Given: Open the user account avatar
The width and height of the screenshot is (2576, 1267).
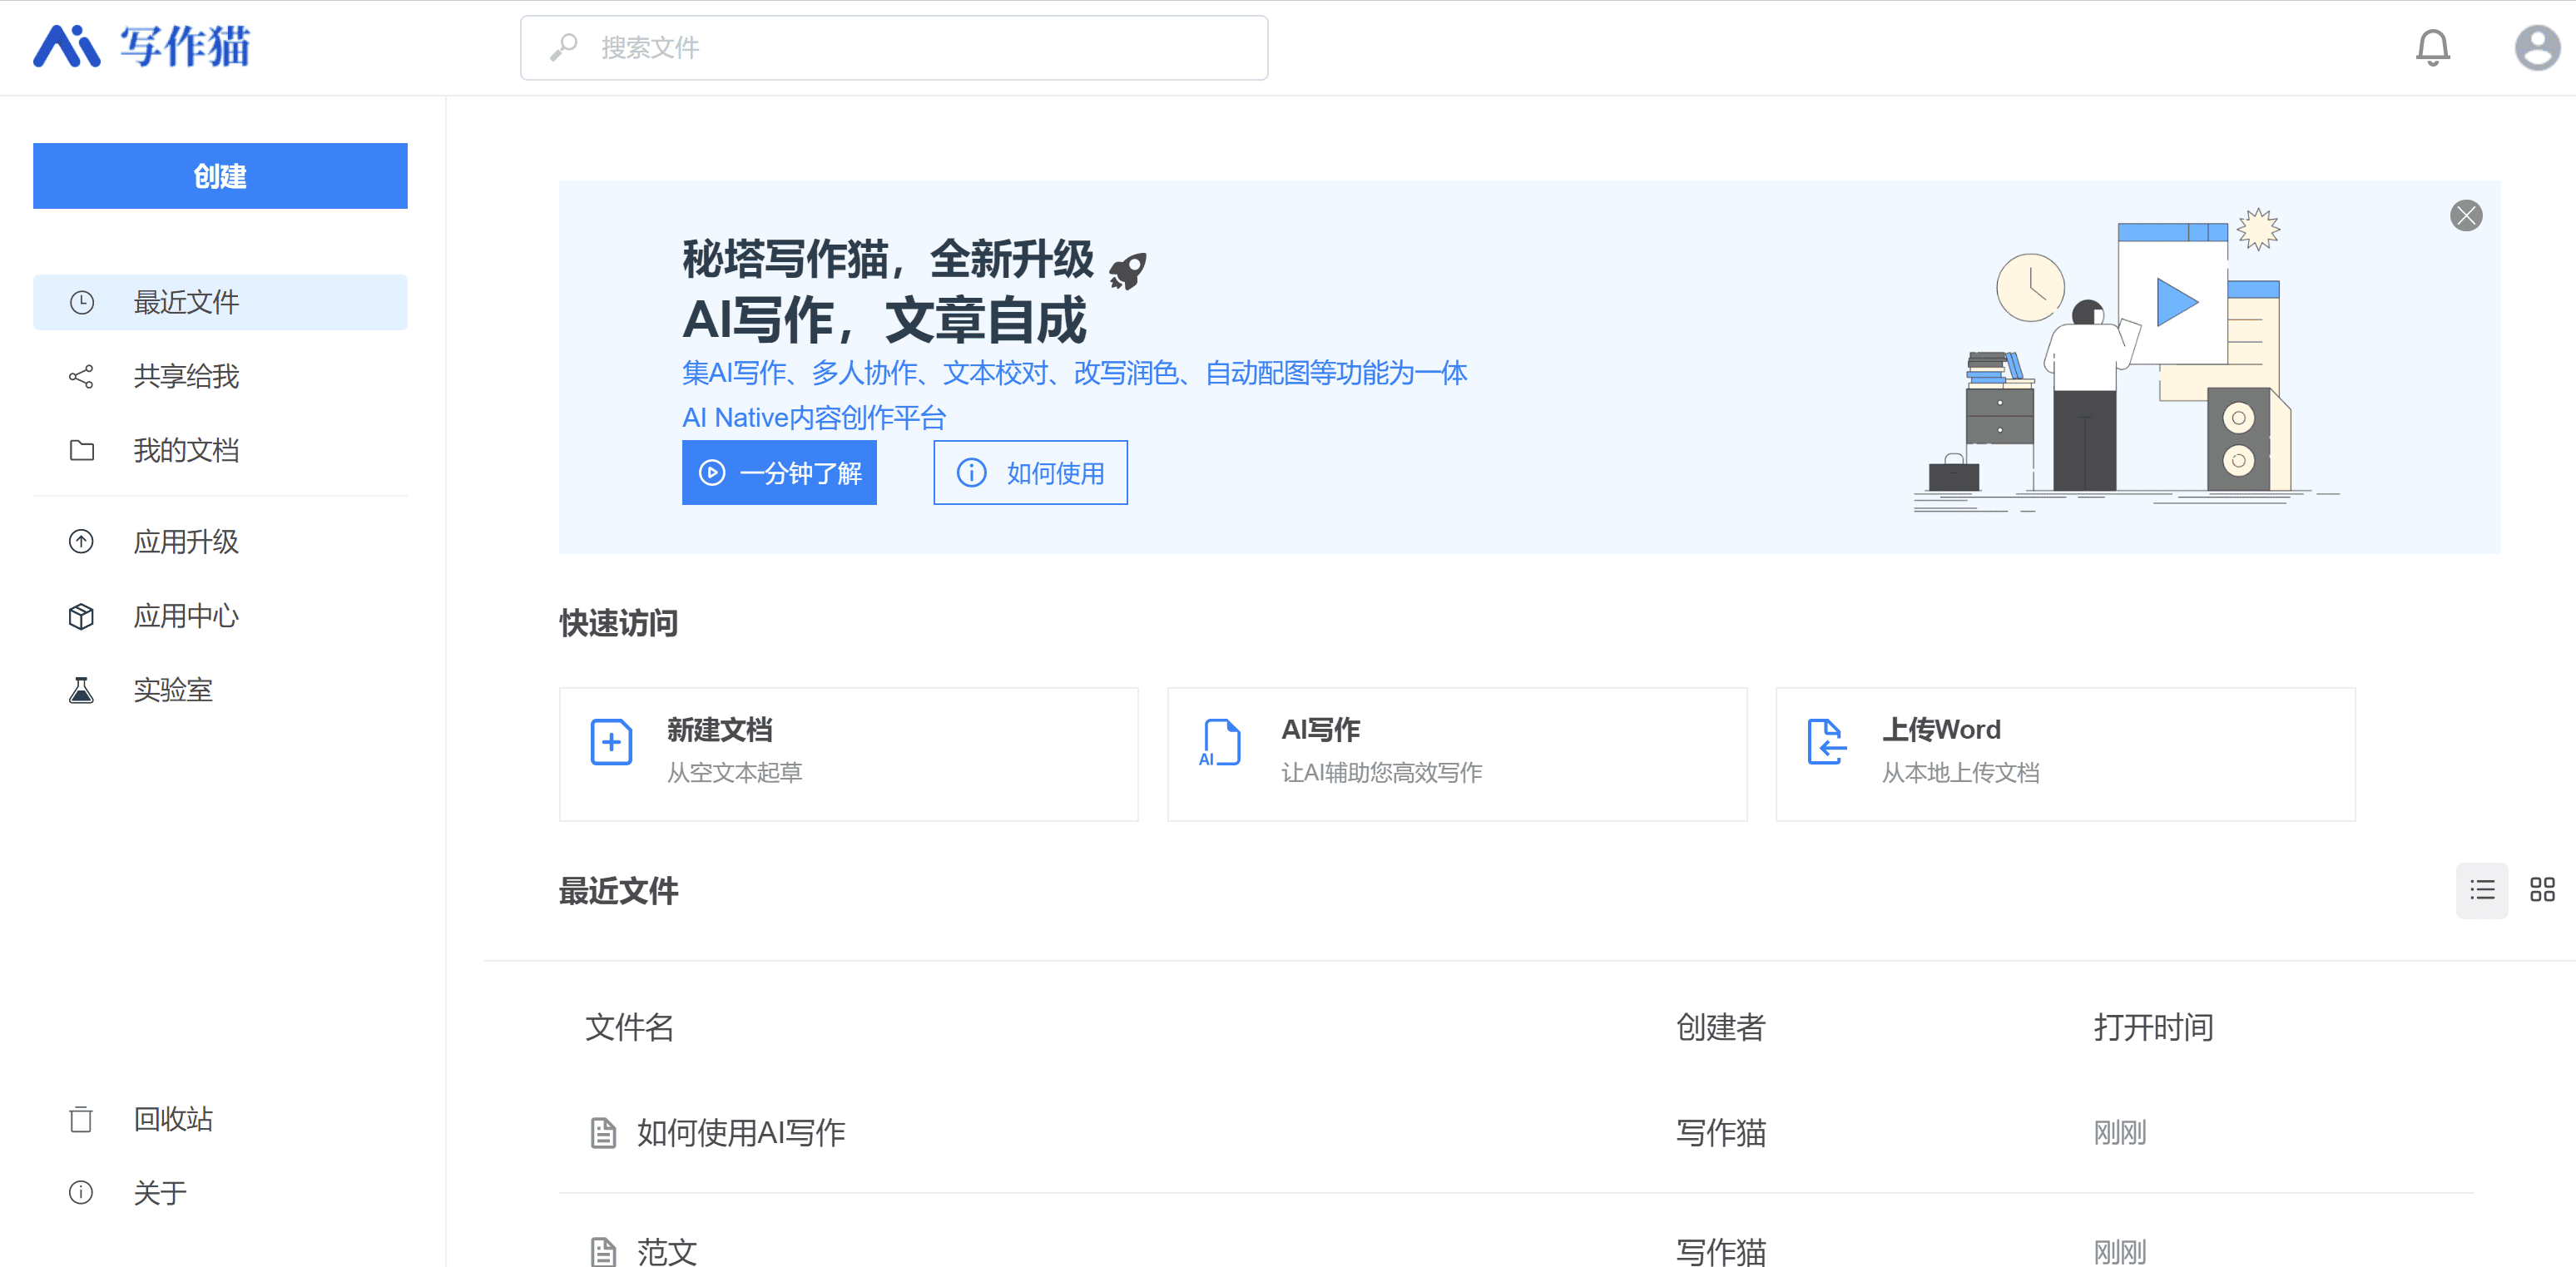Looking at the screenshot, I should click(2536, 47).
